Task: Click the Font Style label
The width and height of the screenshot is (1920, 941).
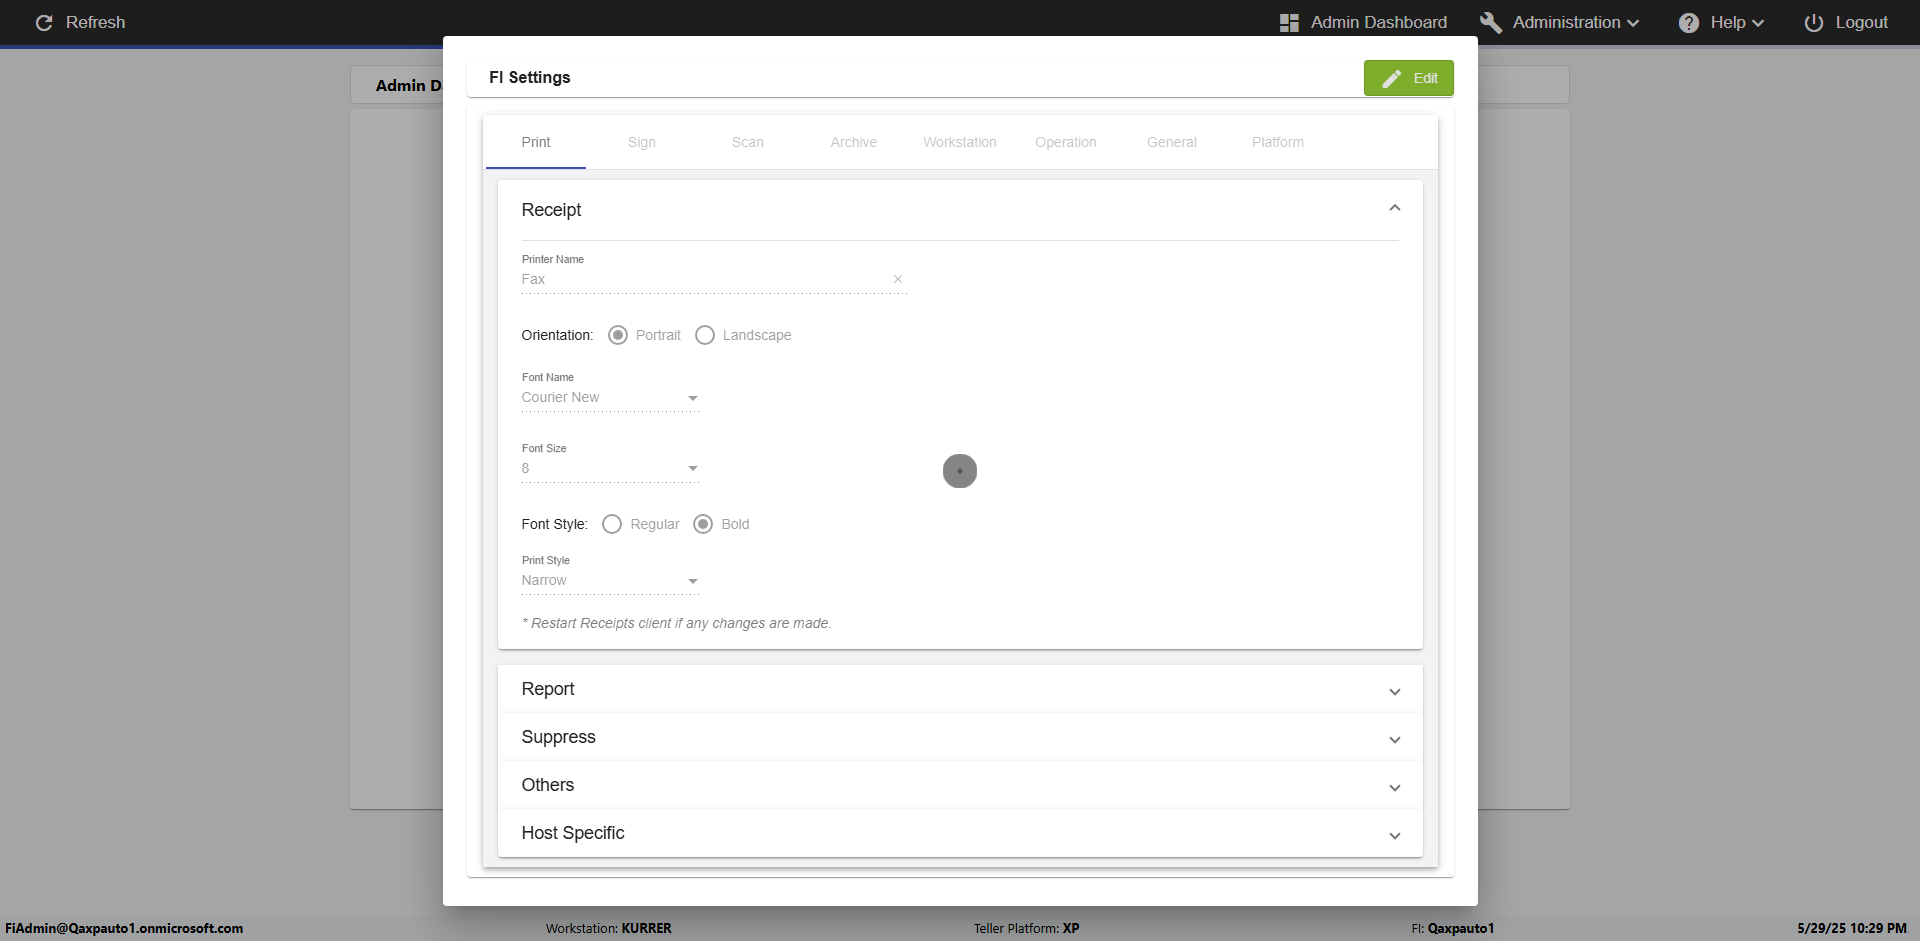Action: click(x=555, y=524)
